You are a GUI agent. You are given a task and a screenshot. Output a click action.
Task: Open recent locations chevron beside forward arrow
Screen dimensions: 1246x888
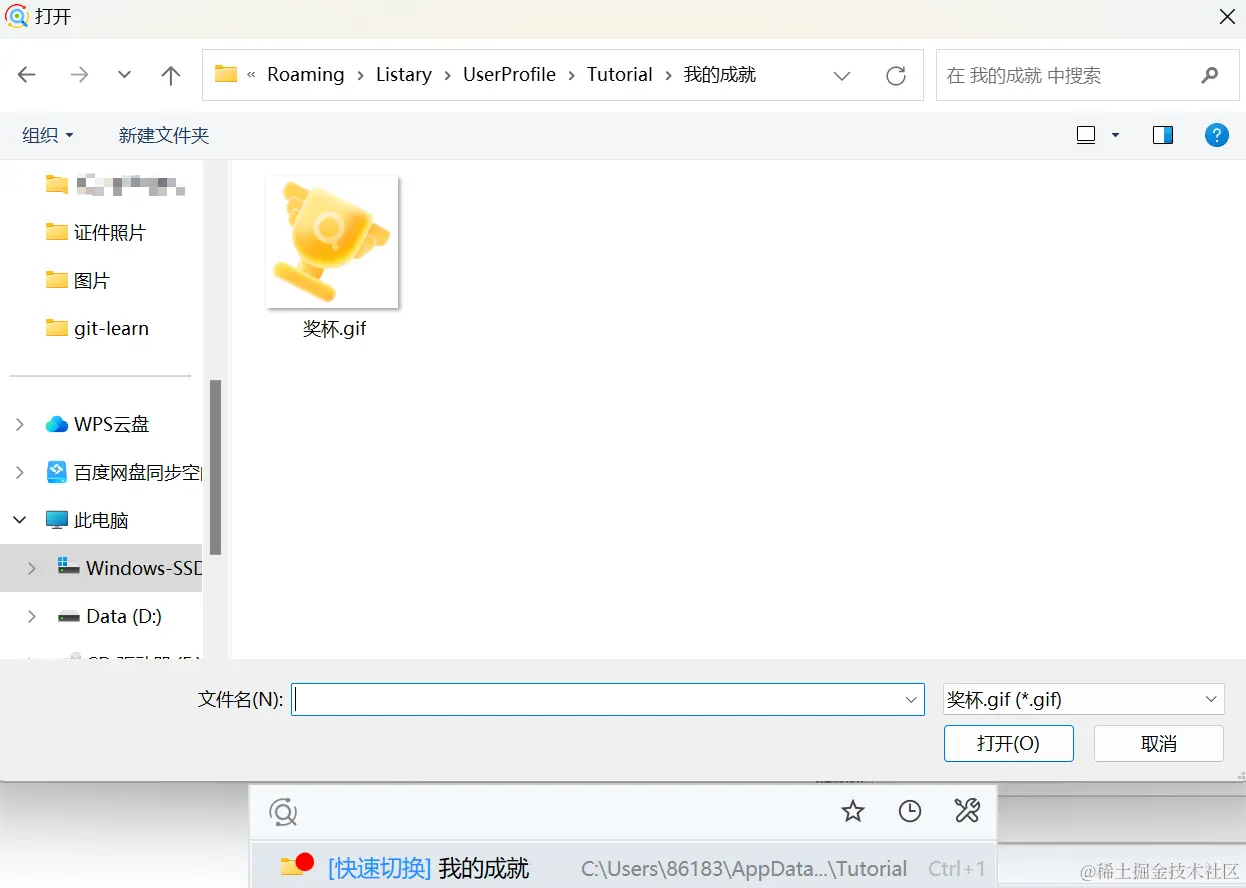click(124, 75)
